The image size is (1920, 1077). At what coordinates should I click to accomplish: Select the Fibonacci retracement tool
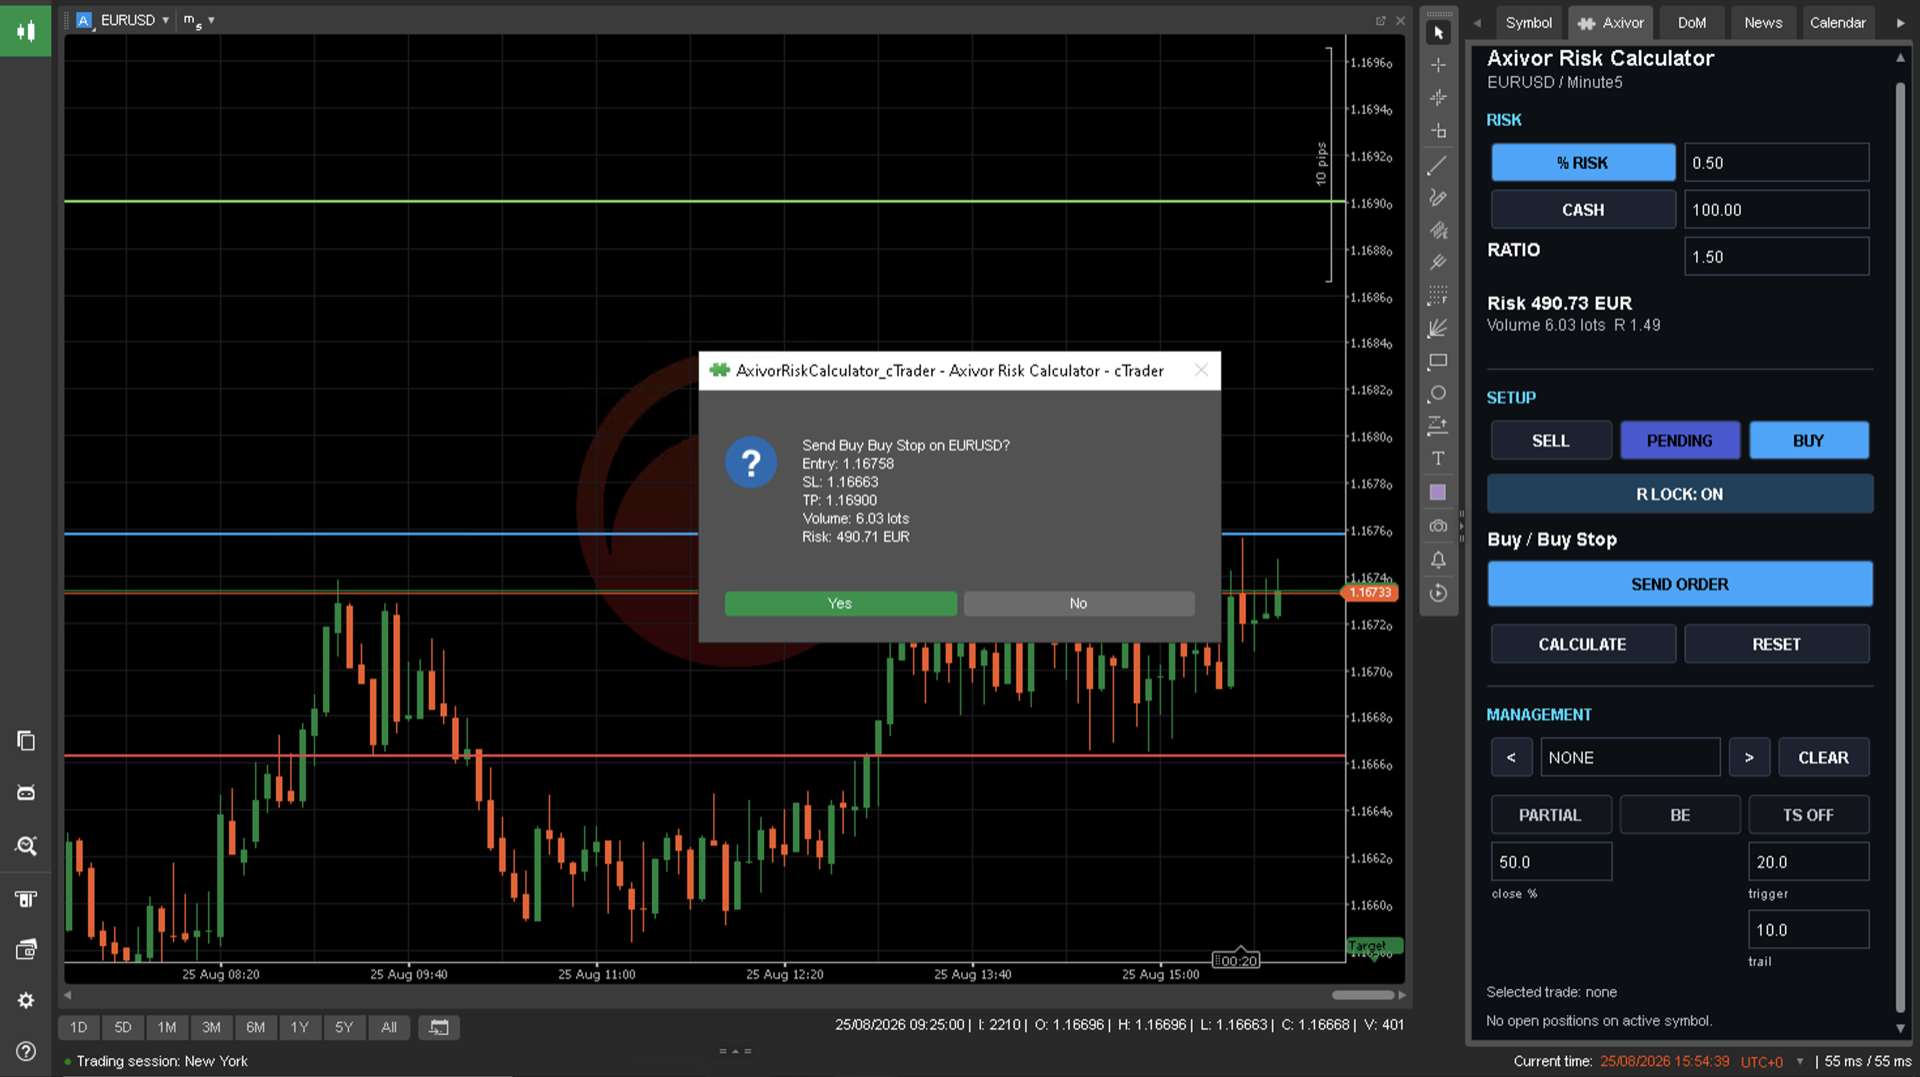click(1438, 295)
